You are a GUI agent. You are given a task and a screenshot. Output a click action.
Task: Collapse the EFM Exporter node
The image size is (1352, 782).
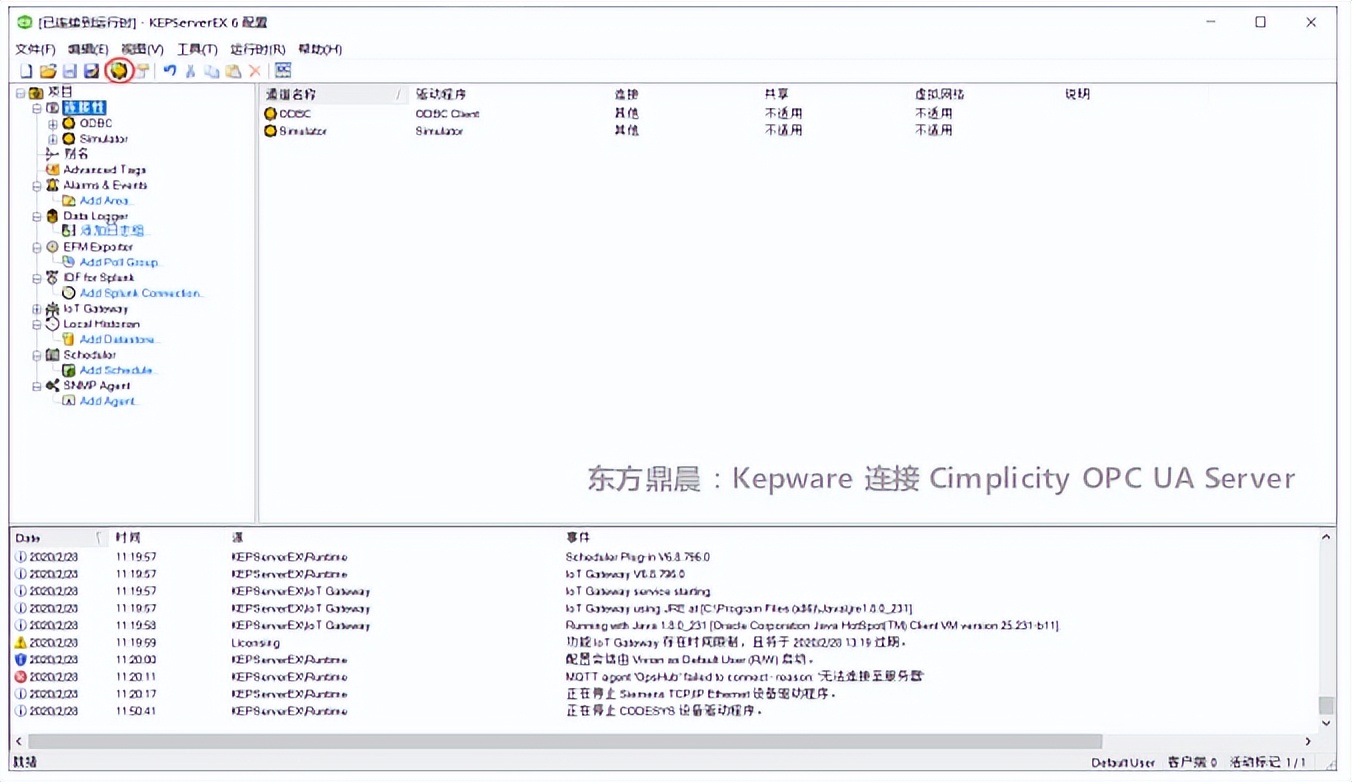(x=37, y=247)
